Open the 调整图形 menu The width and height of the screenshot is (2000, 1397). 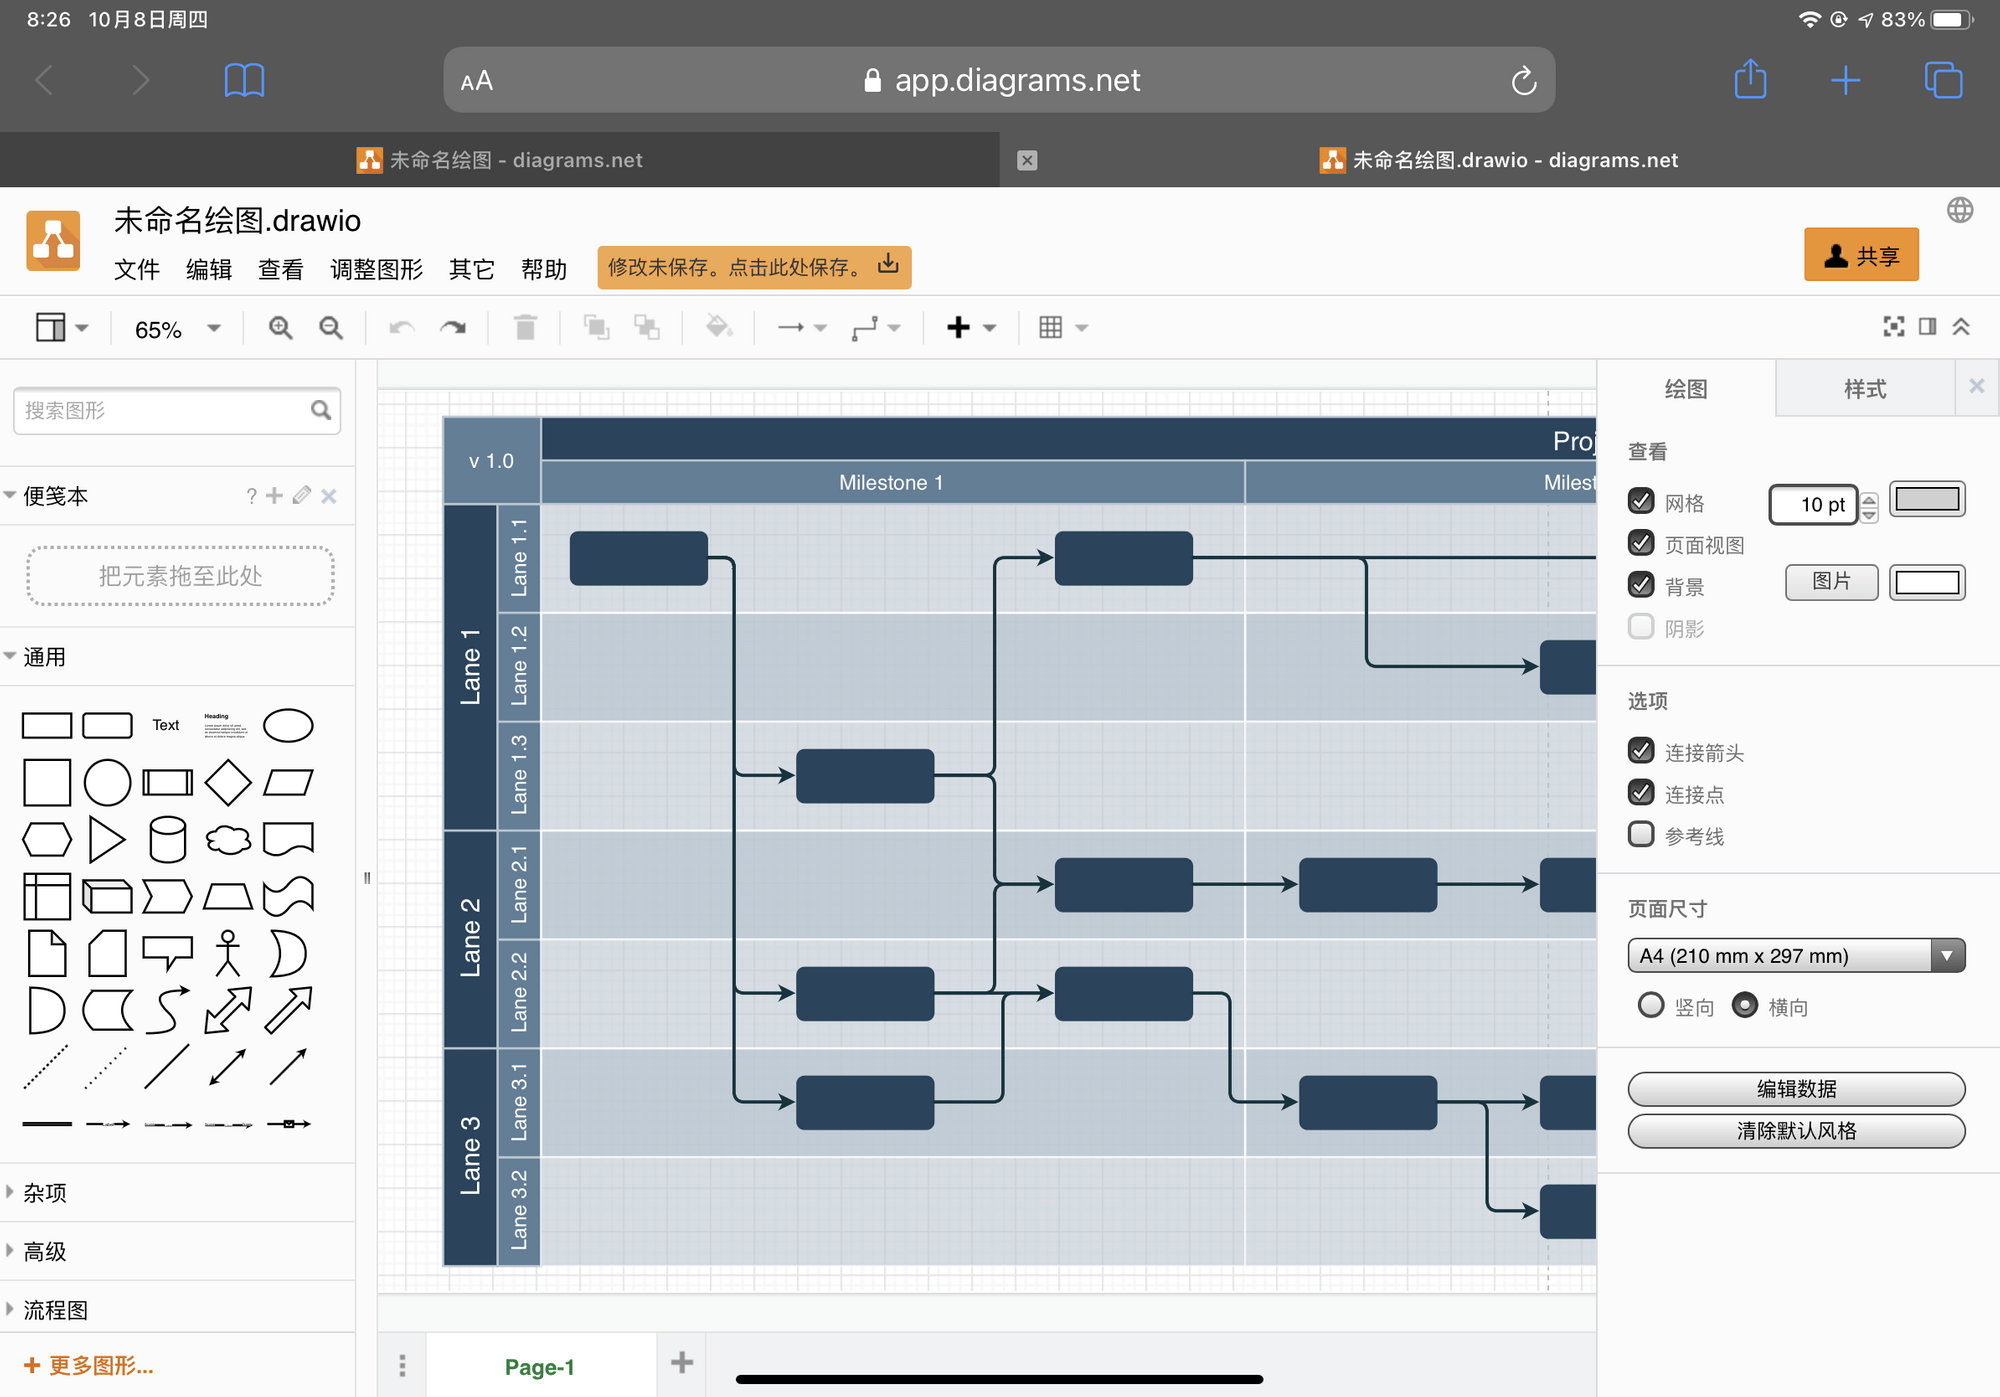(x=376, y=269)
